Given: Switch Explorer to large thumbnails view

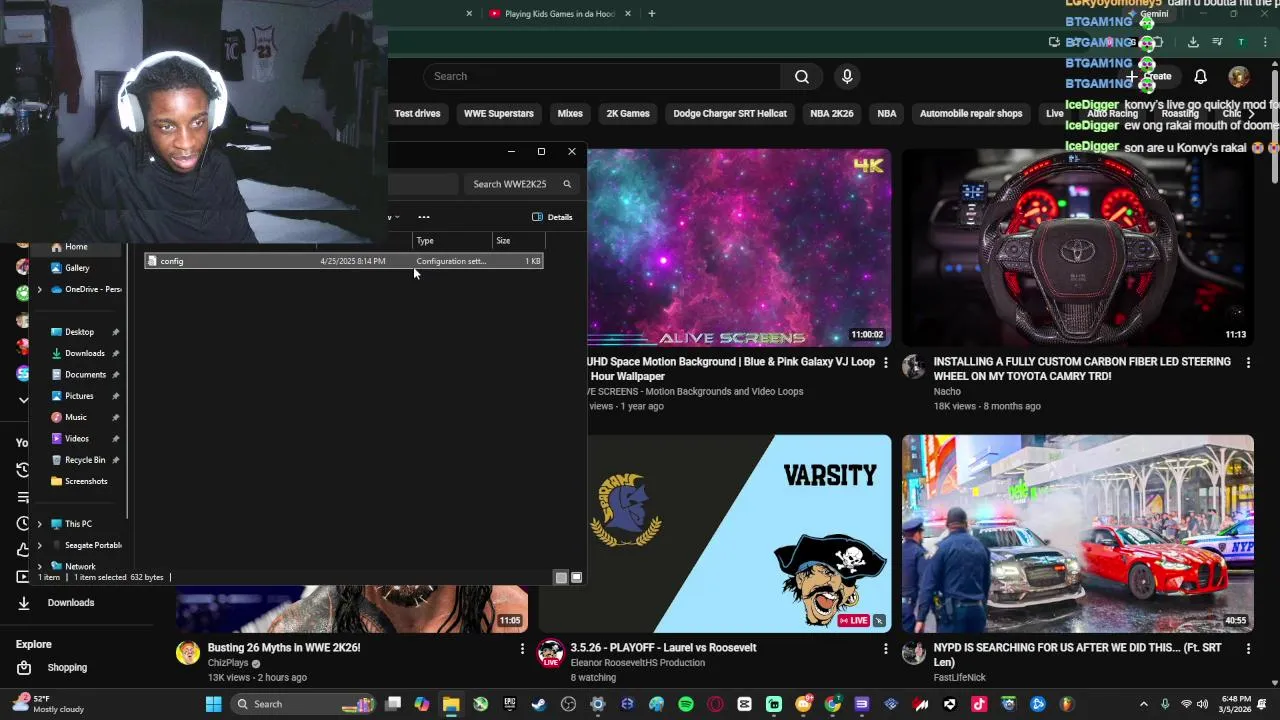Looking at the screenshot, I should click(x=576, y=577).
